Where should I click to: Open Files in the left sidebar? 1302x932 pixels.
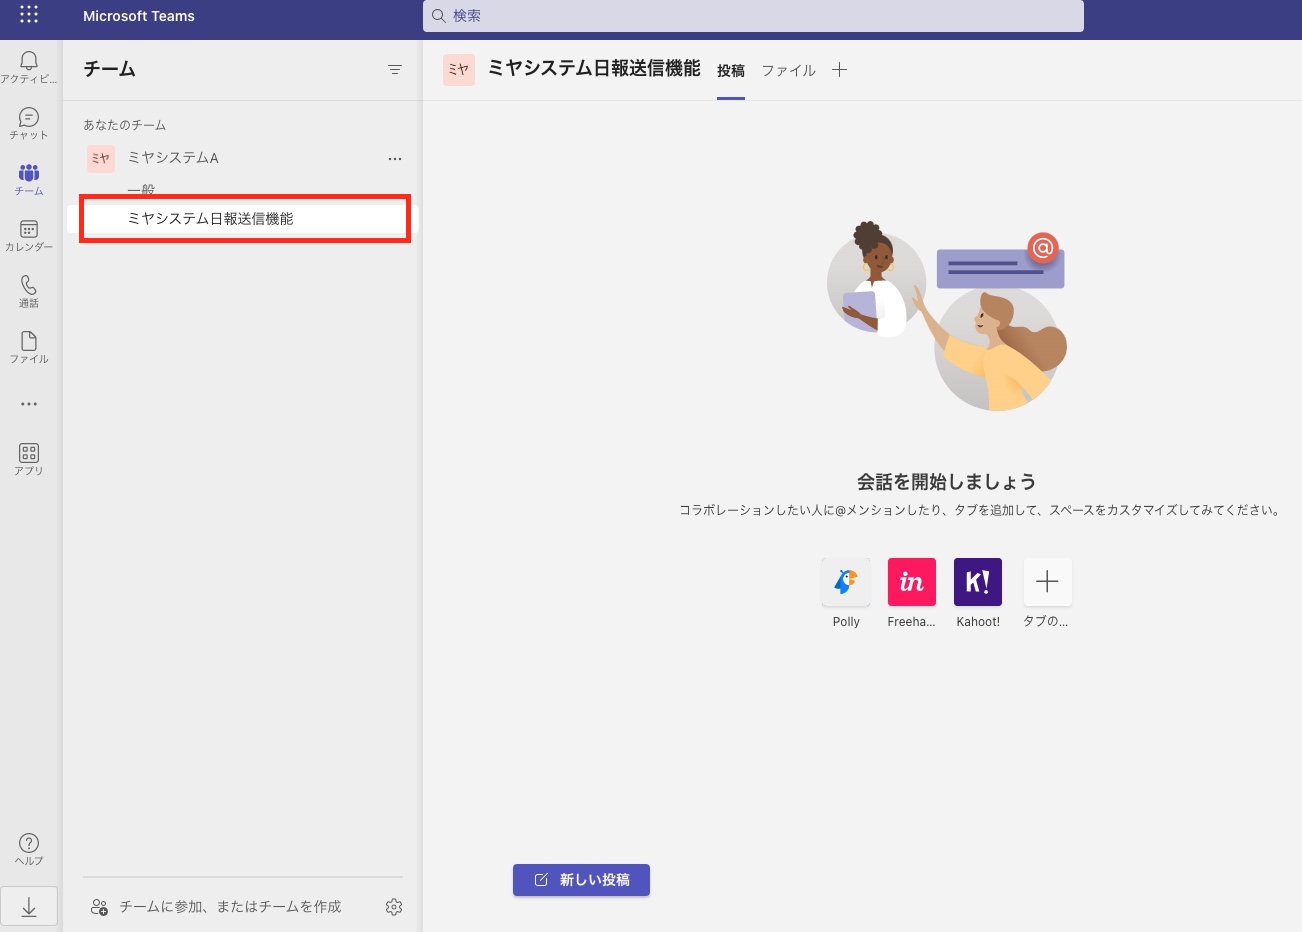pos(29,347)
